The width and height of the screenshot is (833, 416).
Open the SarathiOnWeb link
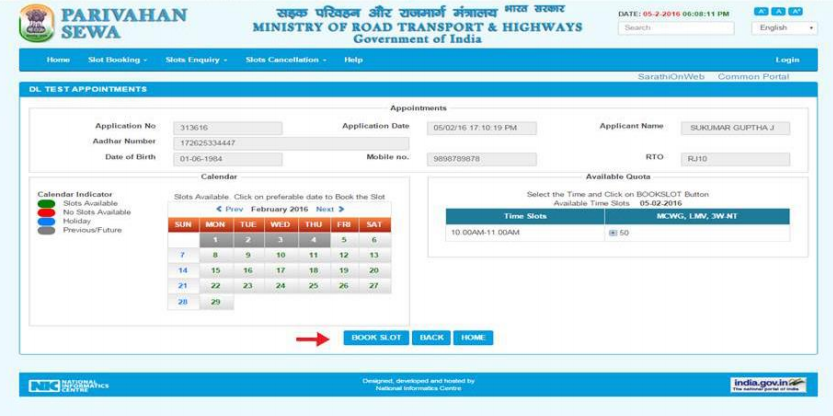tap(671, 77)
